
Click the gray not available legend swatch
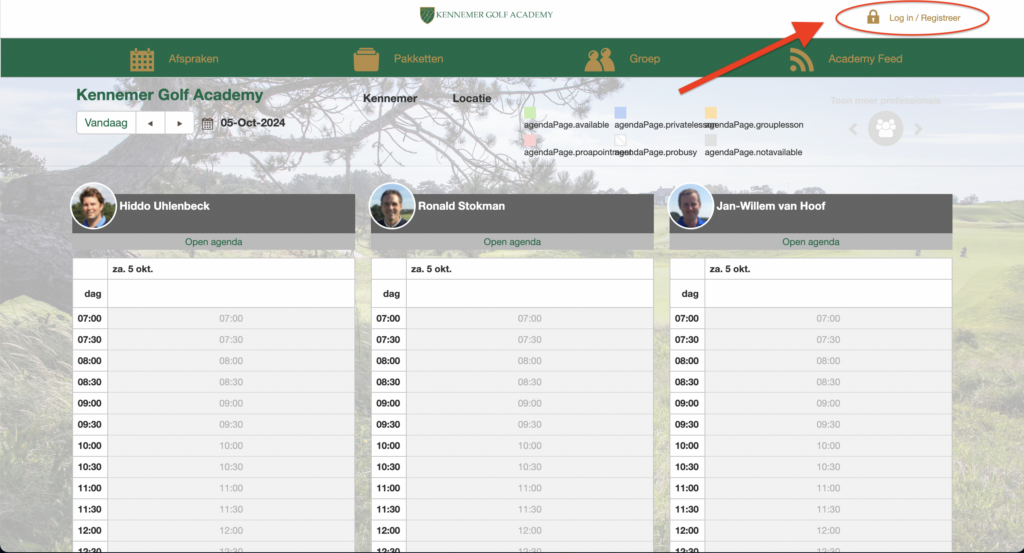pyautogui.click(x=711, y=140)
